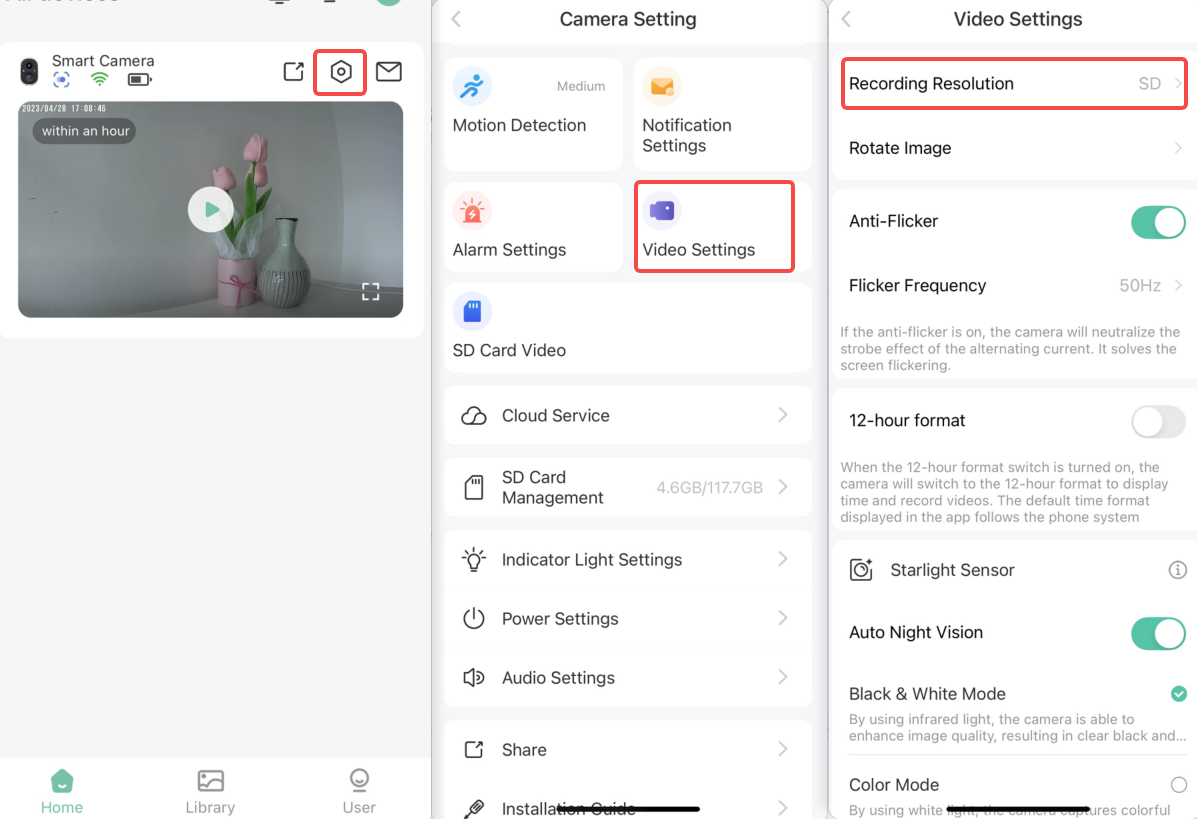The height and width of the screenshot is (819, 1197).
Task: Open Smart Camera settings gear icon
Action: [340, 72]
